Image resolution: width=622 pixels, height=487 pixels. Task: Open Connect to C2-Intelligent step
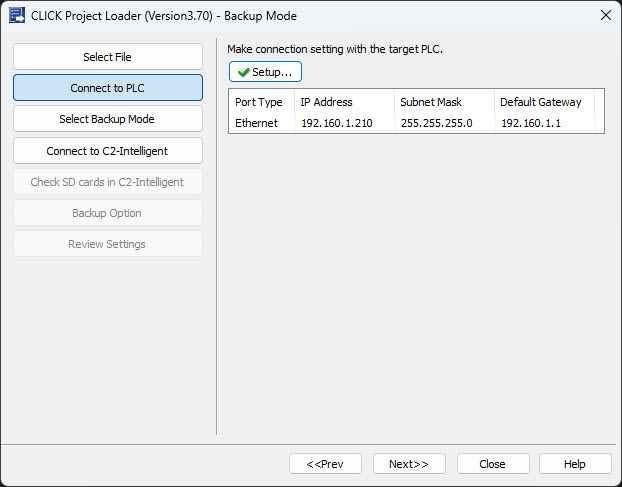tap(108, 151)
